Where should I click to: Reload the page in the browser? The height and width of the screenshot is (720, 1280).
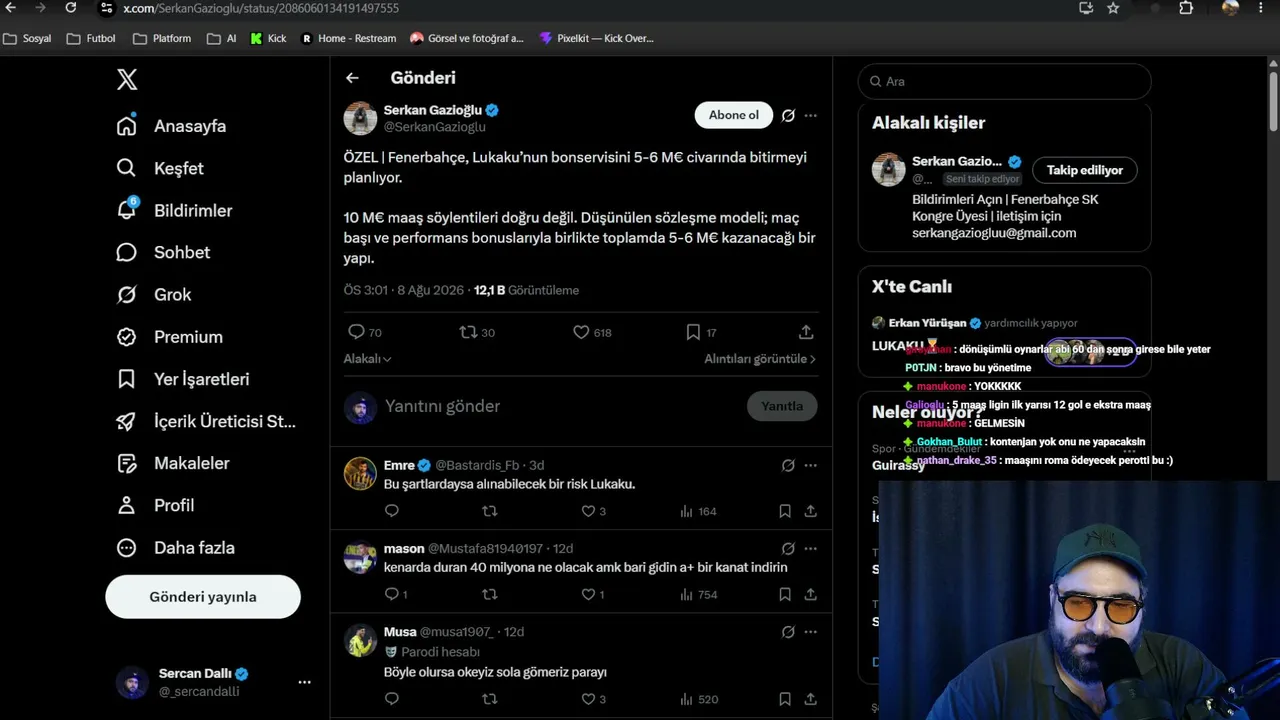(71, 8)
